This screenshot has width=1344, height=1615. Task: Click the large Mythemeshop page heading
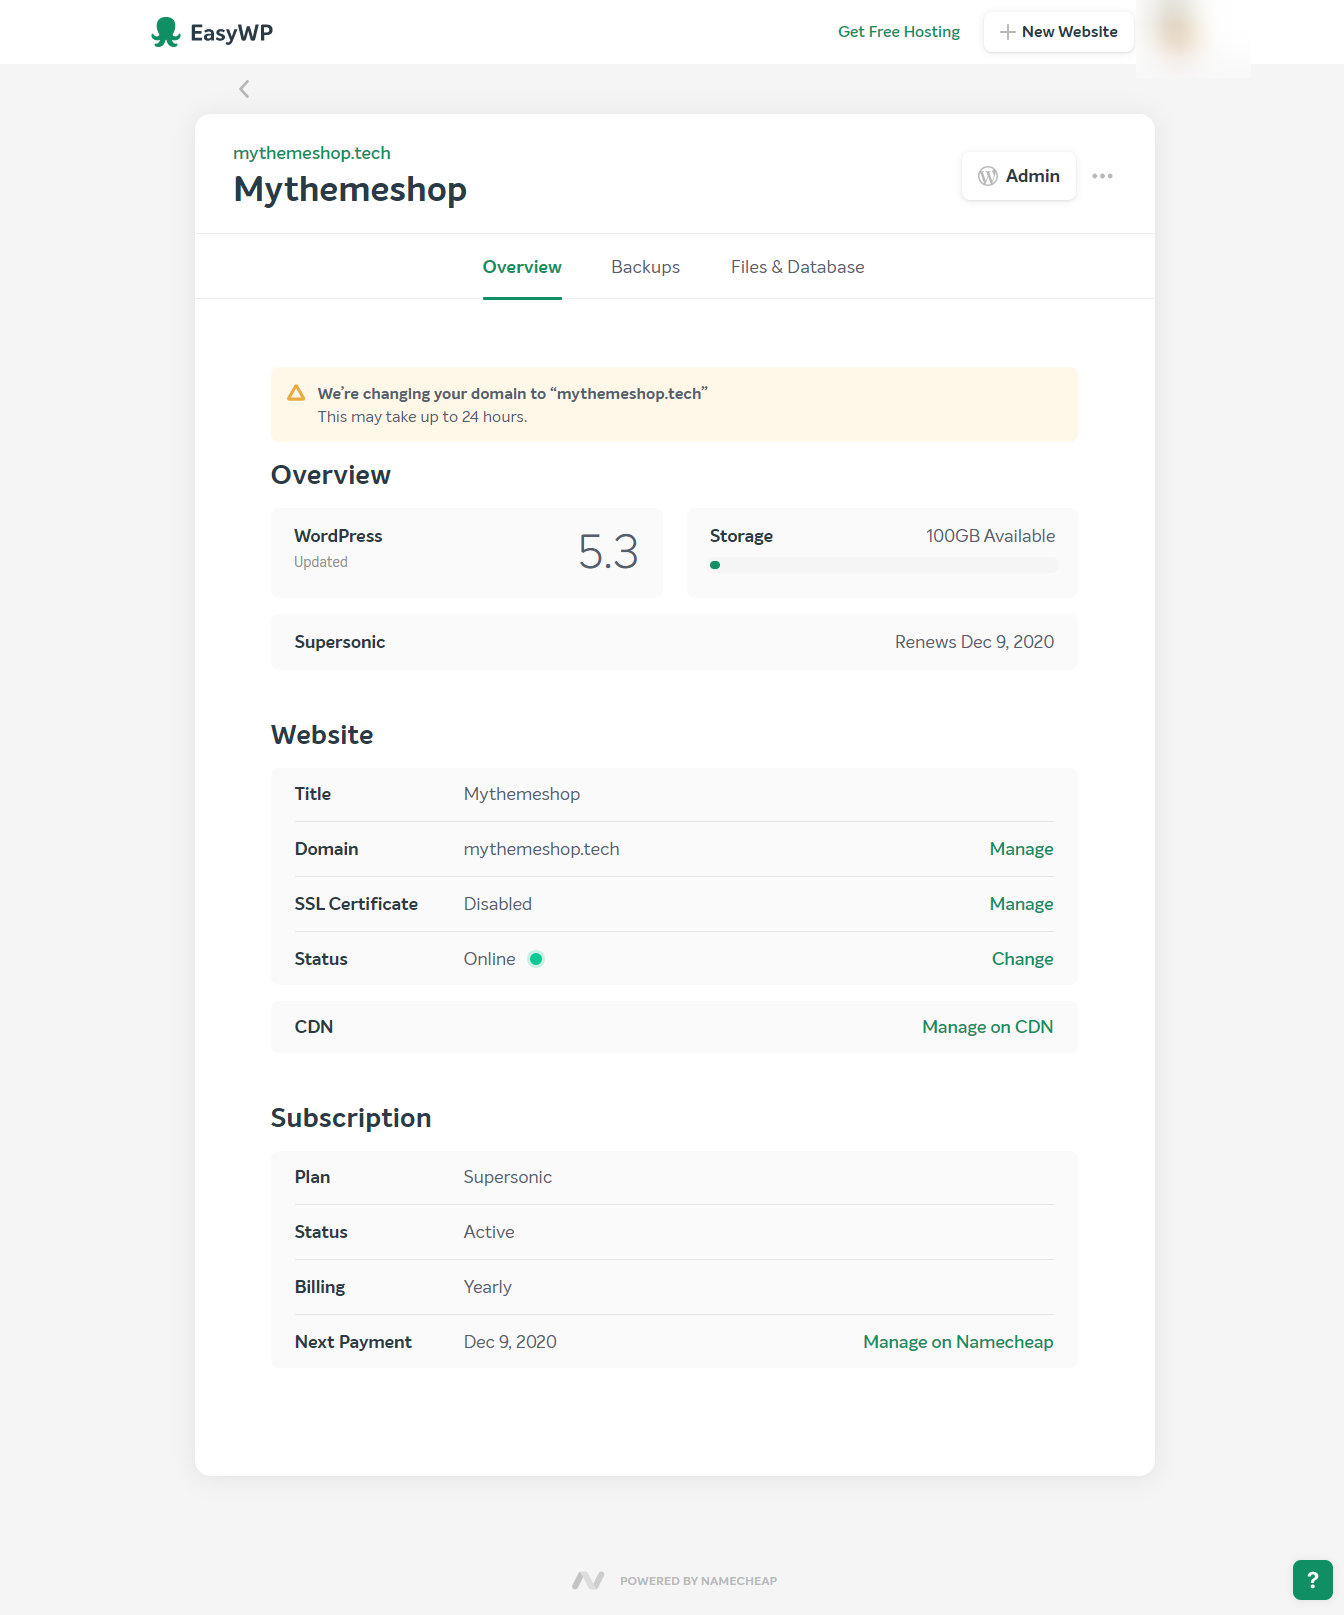point(350,189)
